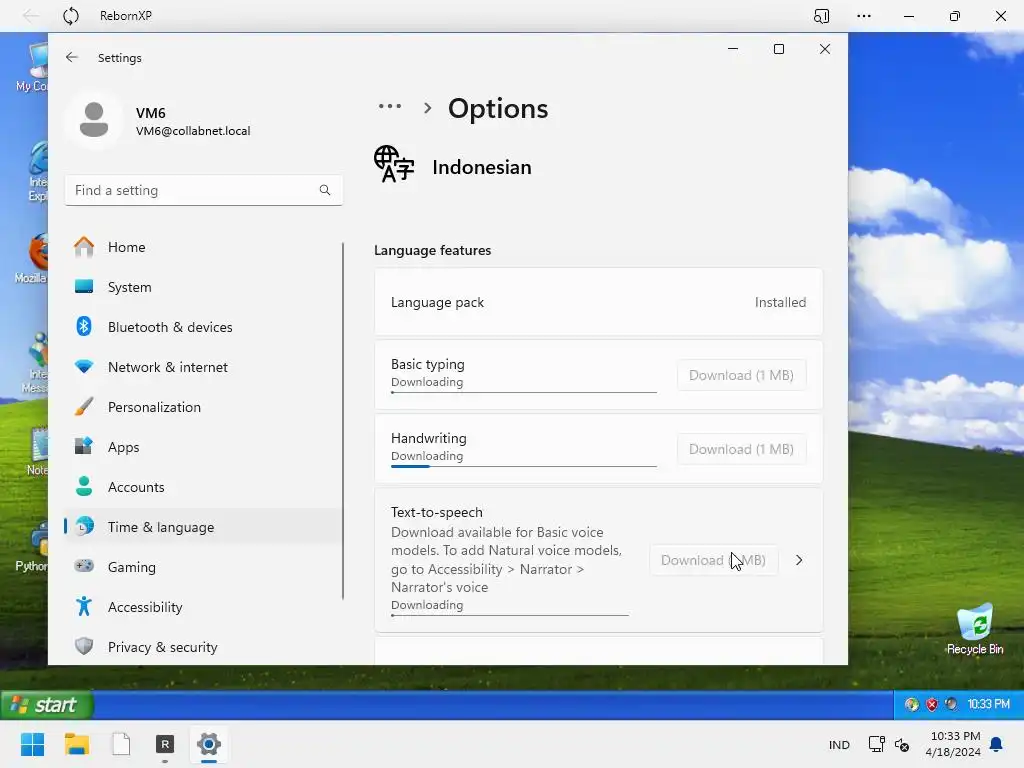
Task: Expand the breadcrumb ellipsis menu
Action: (x=390, y=106)
